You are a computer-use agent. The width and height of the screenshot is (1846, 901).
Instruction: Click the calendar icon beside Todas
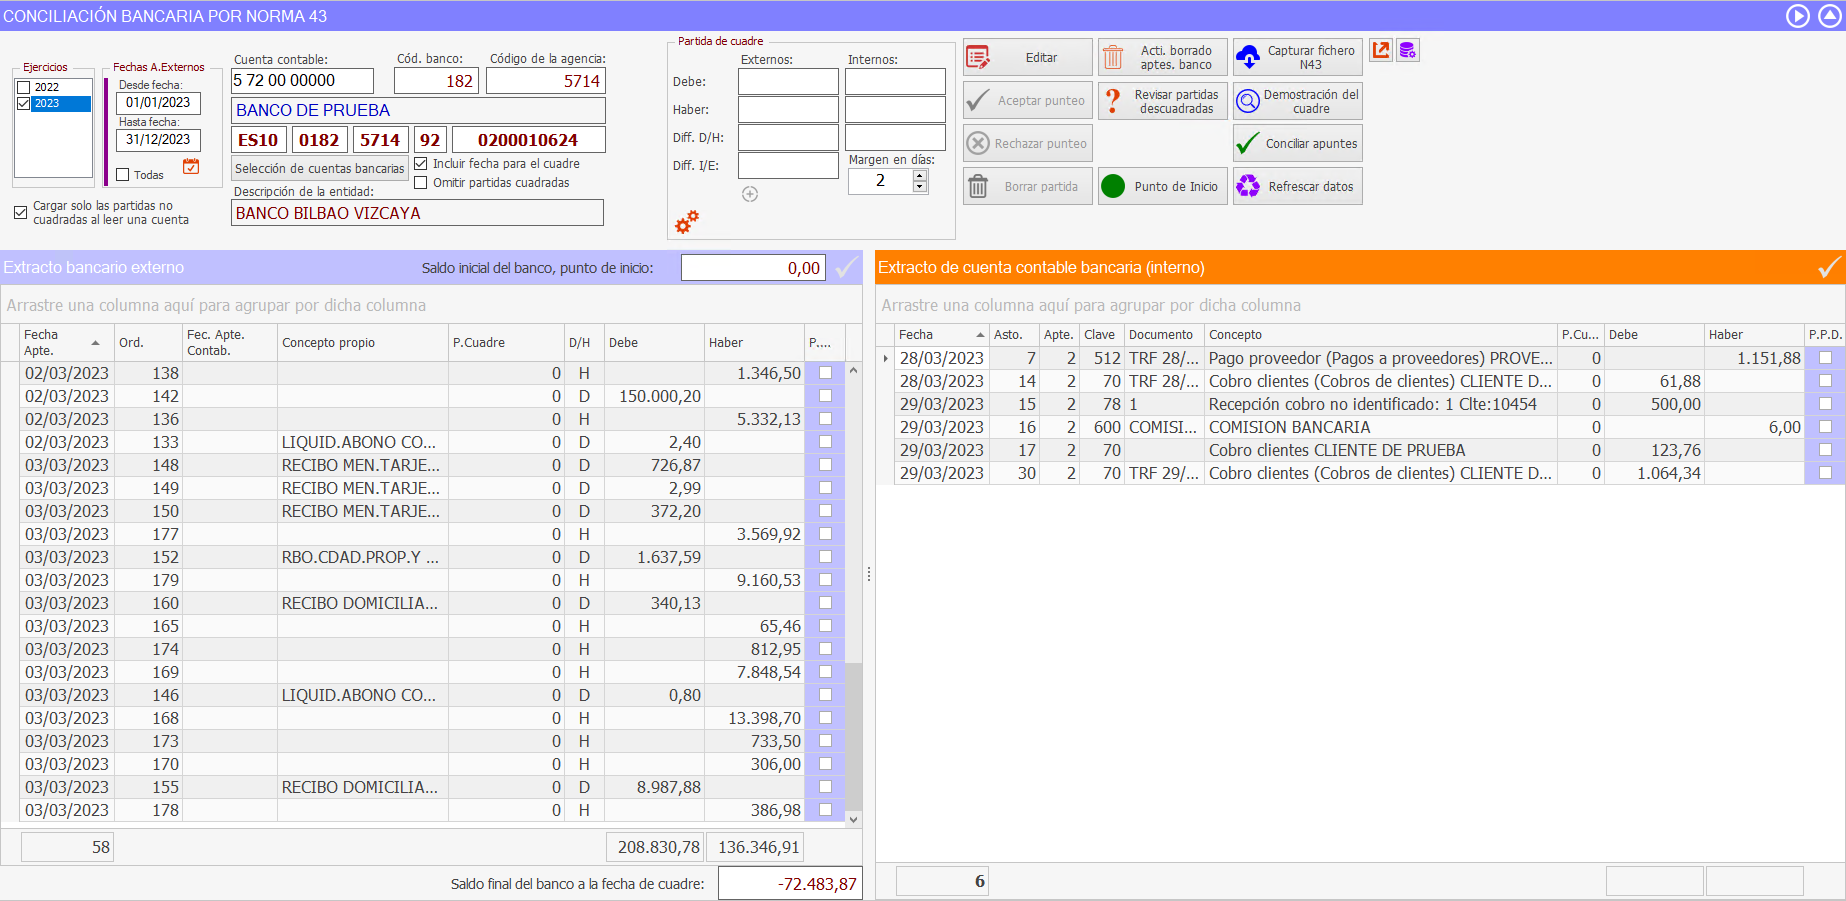[x=191, y=167]
